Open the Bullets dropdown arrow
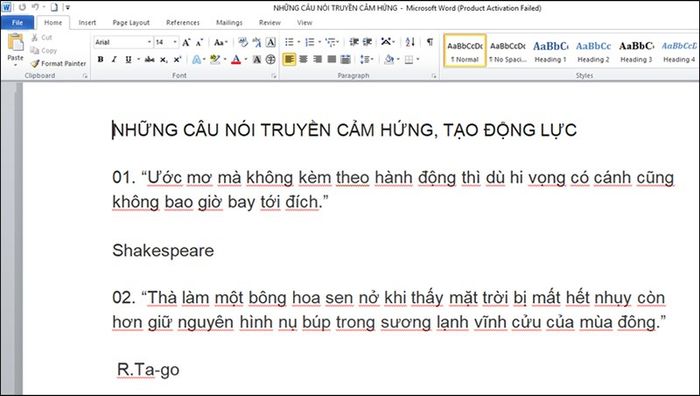The width and height of the screenshot is (700, 396). point(298,42)
